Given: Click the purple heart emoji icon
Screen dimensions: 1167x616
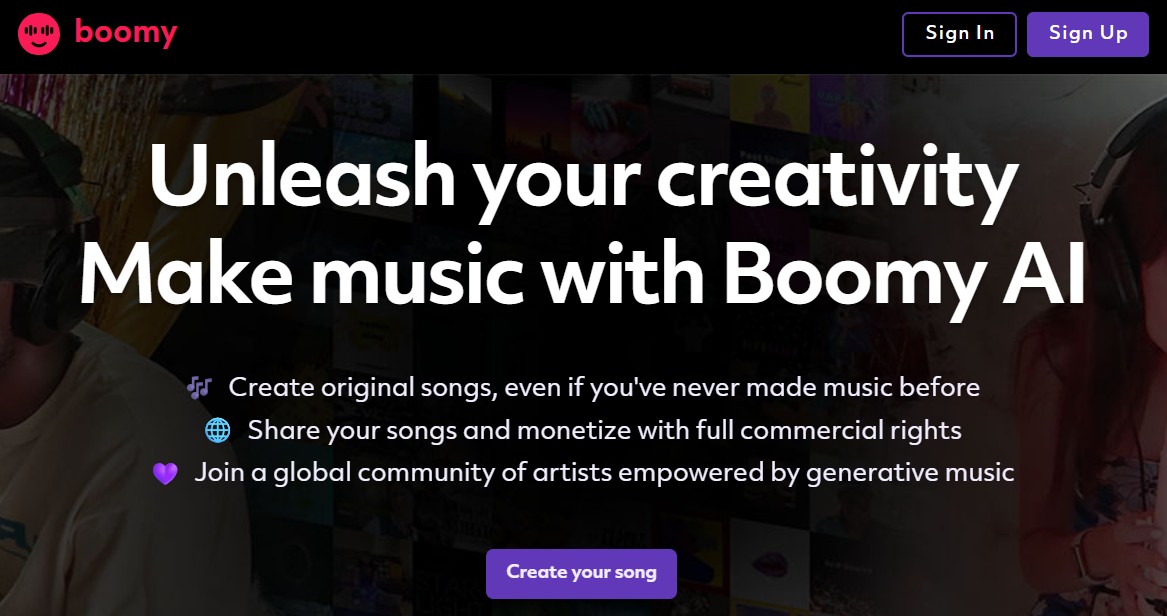Looking at the screenshot, I should pyautogui.click(x=165, y=473).
